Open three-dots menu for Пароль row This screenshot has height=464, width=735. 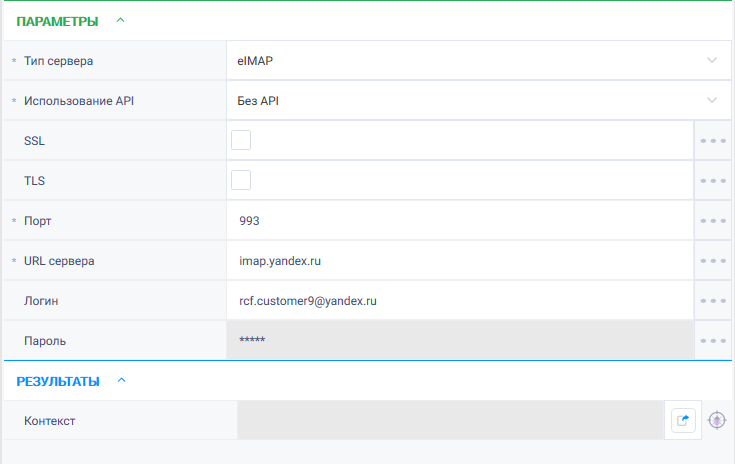tap(713, 341)
